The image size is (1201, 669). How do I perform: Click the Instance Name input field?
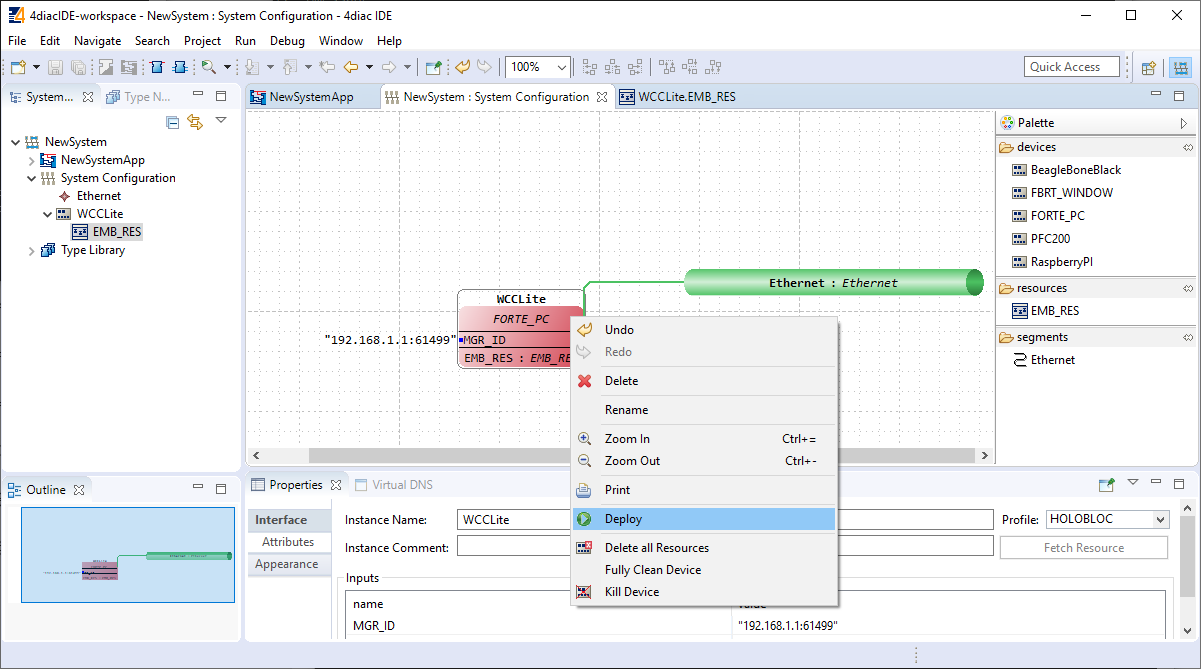pos(727,520)
